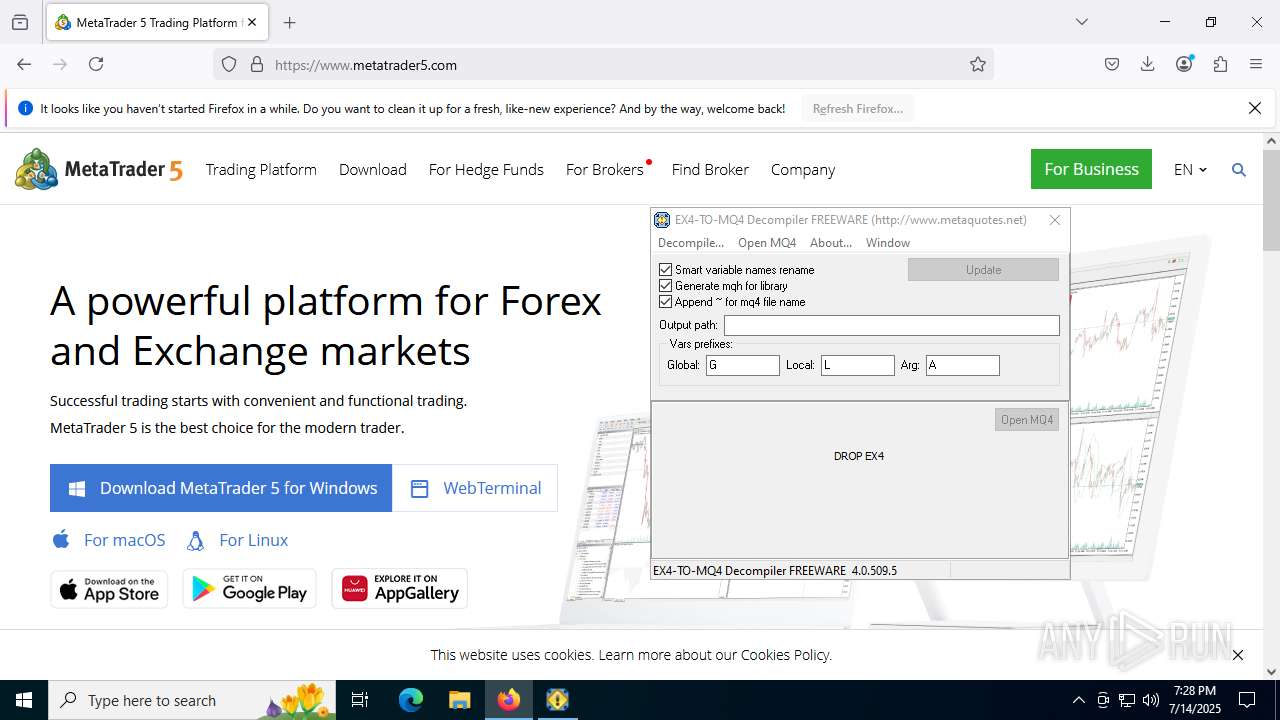
Task: Open the Firefox recent browsing view icon
Action: click(20, 22)
